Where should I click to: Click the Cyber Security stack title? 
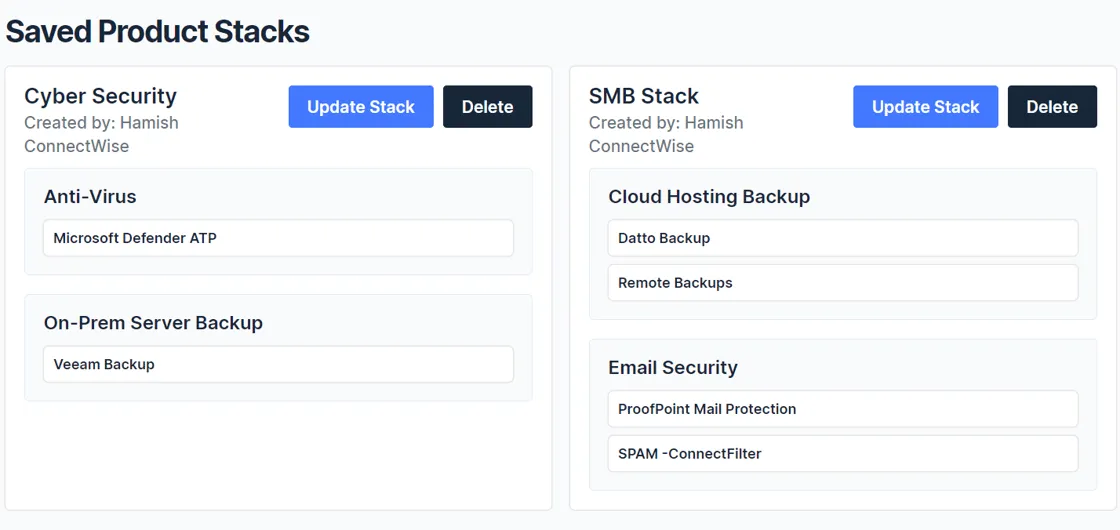click(101, 96)
